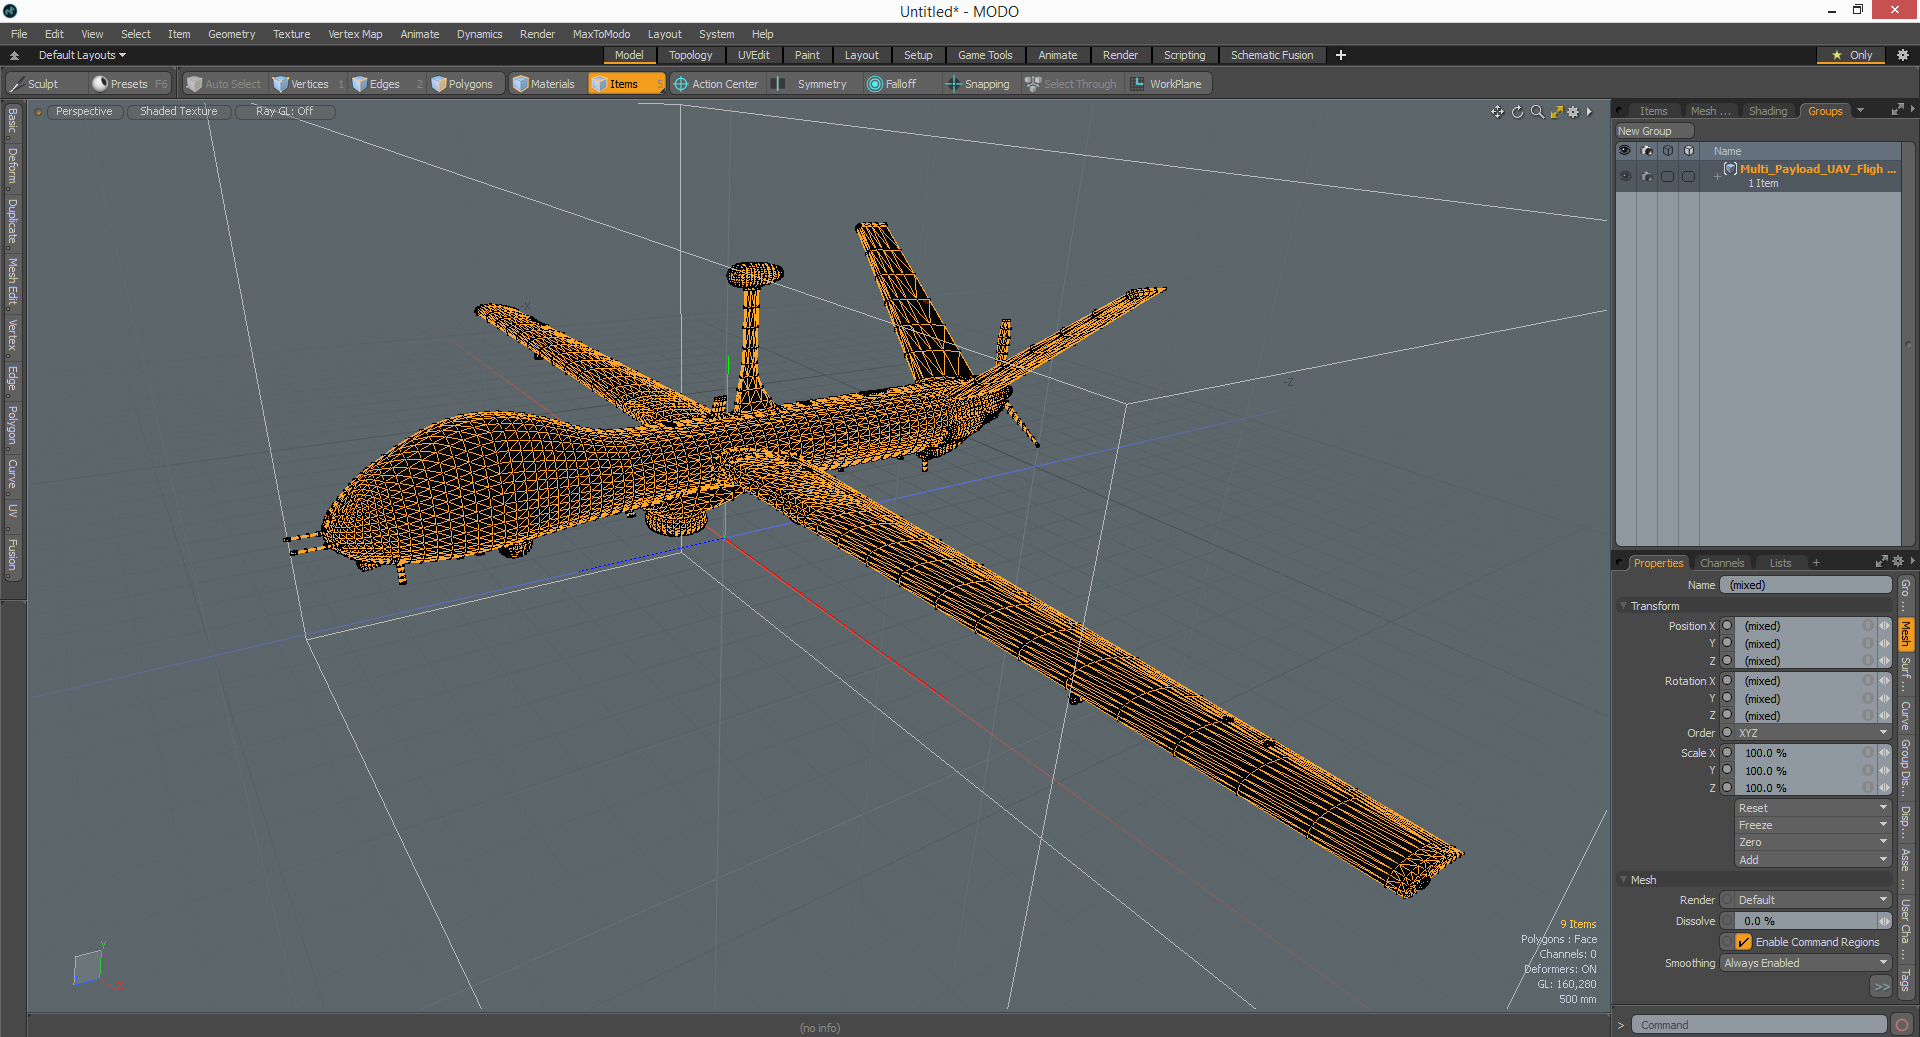Open the rotation Order XYZ dropdown
The image size is (1920, 1037).
(1812, 733)
